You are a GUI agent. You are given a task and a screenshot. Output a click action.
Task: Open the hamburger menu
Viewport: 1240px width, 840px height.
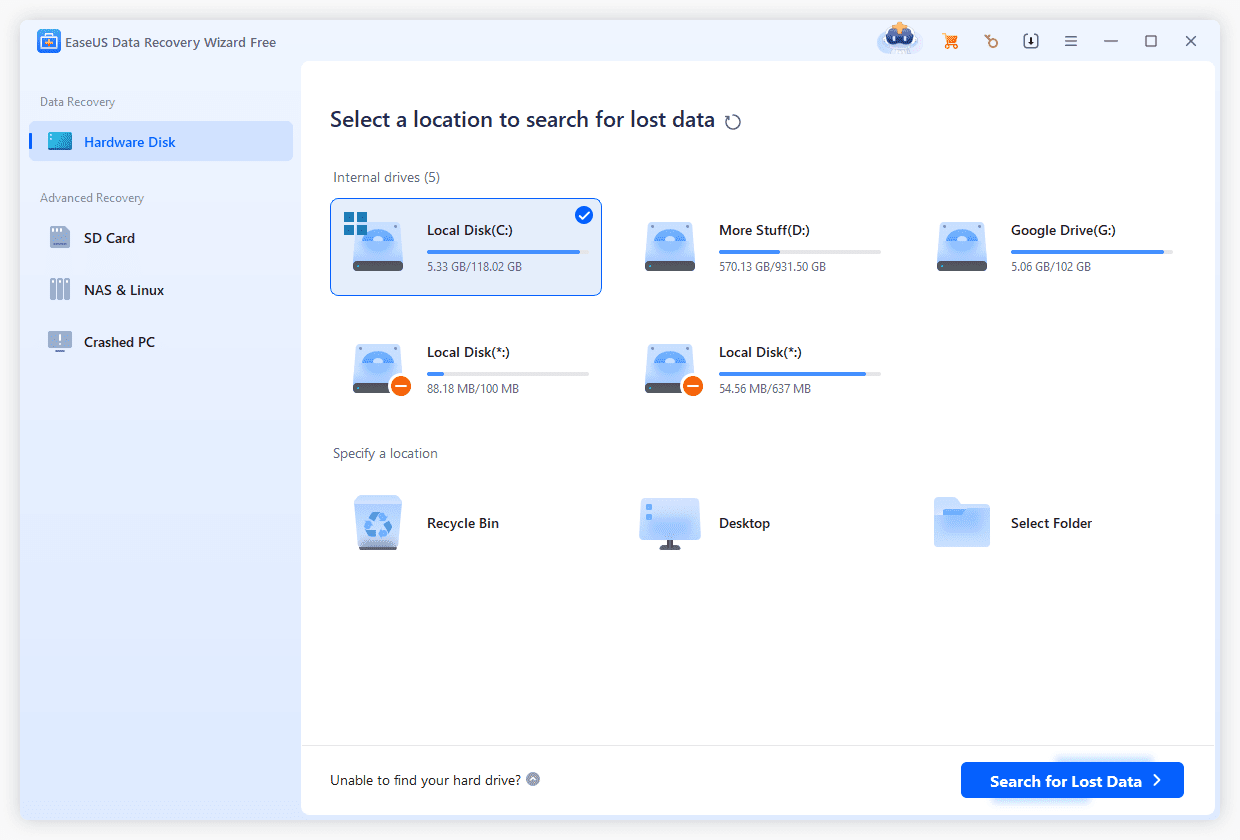tap(1071, 41)
